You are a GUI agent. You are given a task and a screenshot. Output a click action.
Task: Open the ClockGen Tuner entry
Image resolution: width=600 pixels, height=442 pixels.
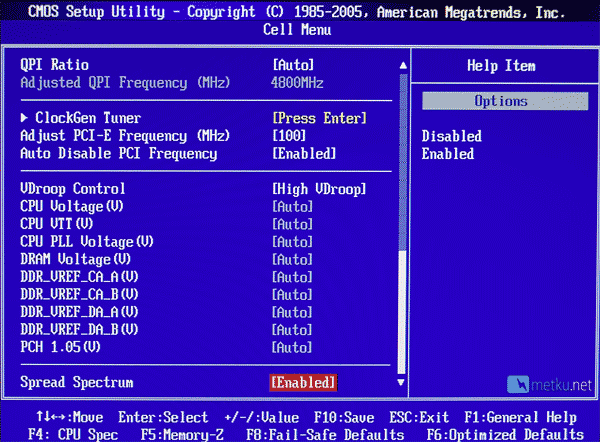(x=88, y=118)
